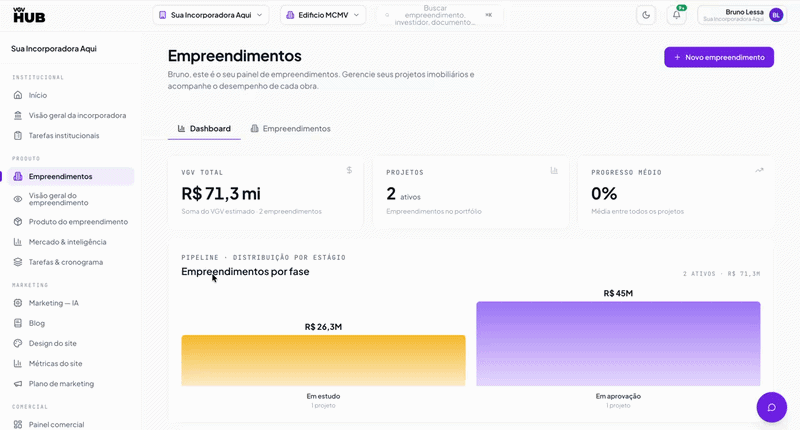The width and height of the screenshot is (800, 430).
Task: Click the Empreendimentos tab building icon
Action: click(x=254, y=129)
